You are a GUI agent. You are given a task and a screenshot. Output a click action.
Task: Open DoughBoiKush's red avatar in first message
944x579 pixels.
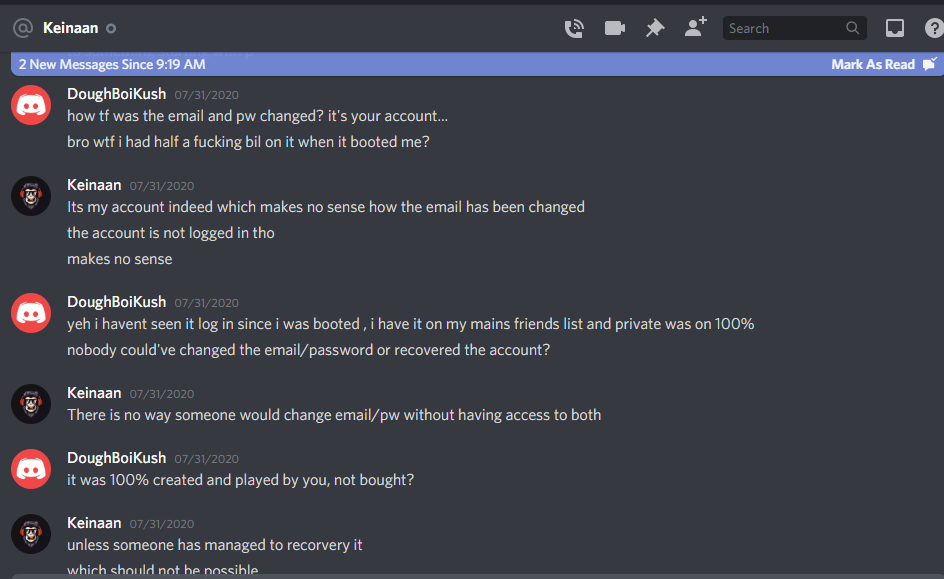pyautogui.click(x=31, y=105)
